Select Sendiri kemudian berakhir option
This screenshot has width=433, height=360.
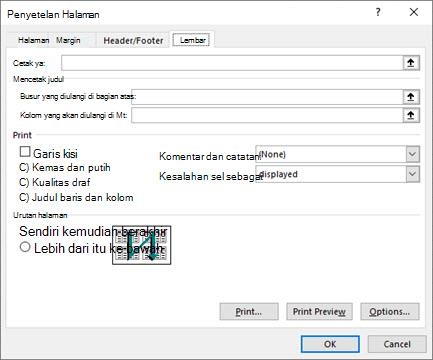[x=93, y=231]
